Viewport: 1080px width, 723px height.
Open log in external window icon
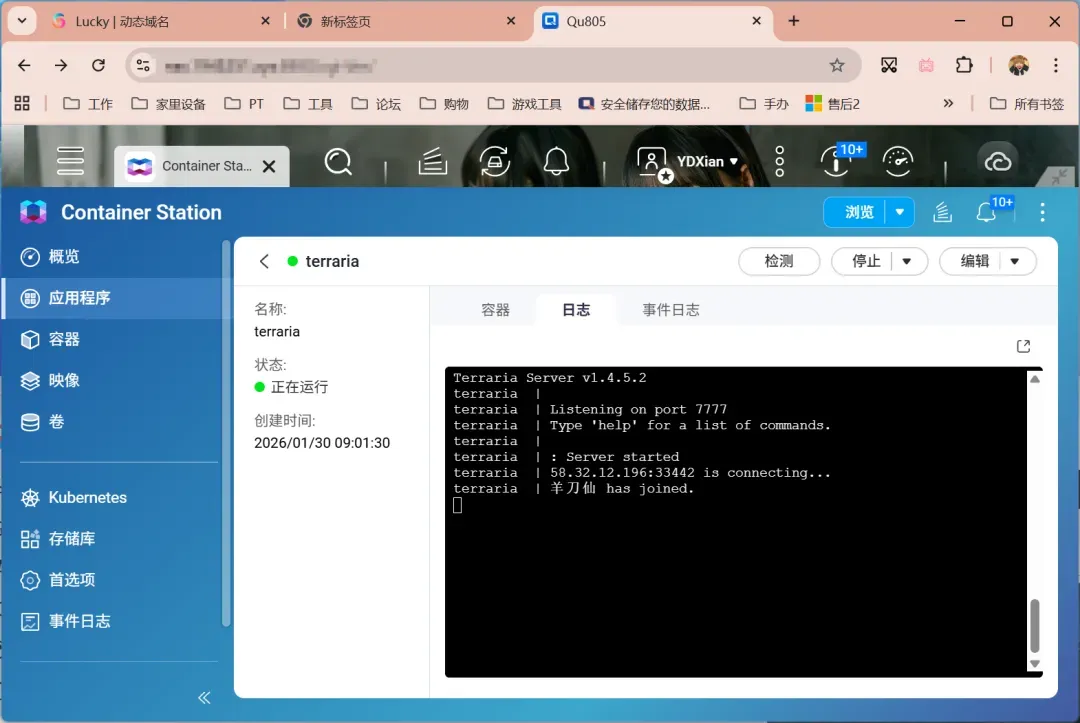pos(1023,346)
